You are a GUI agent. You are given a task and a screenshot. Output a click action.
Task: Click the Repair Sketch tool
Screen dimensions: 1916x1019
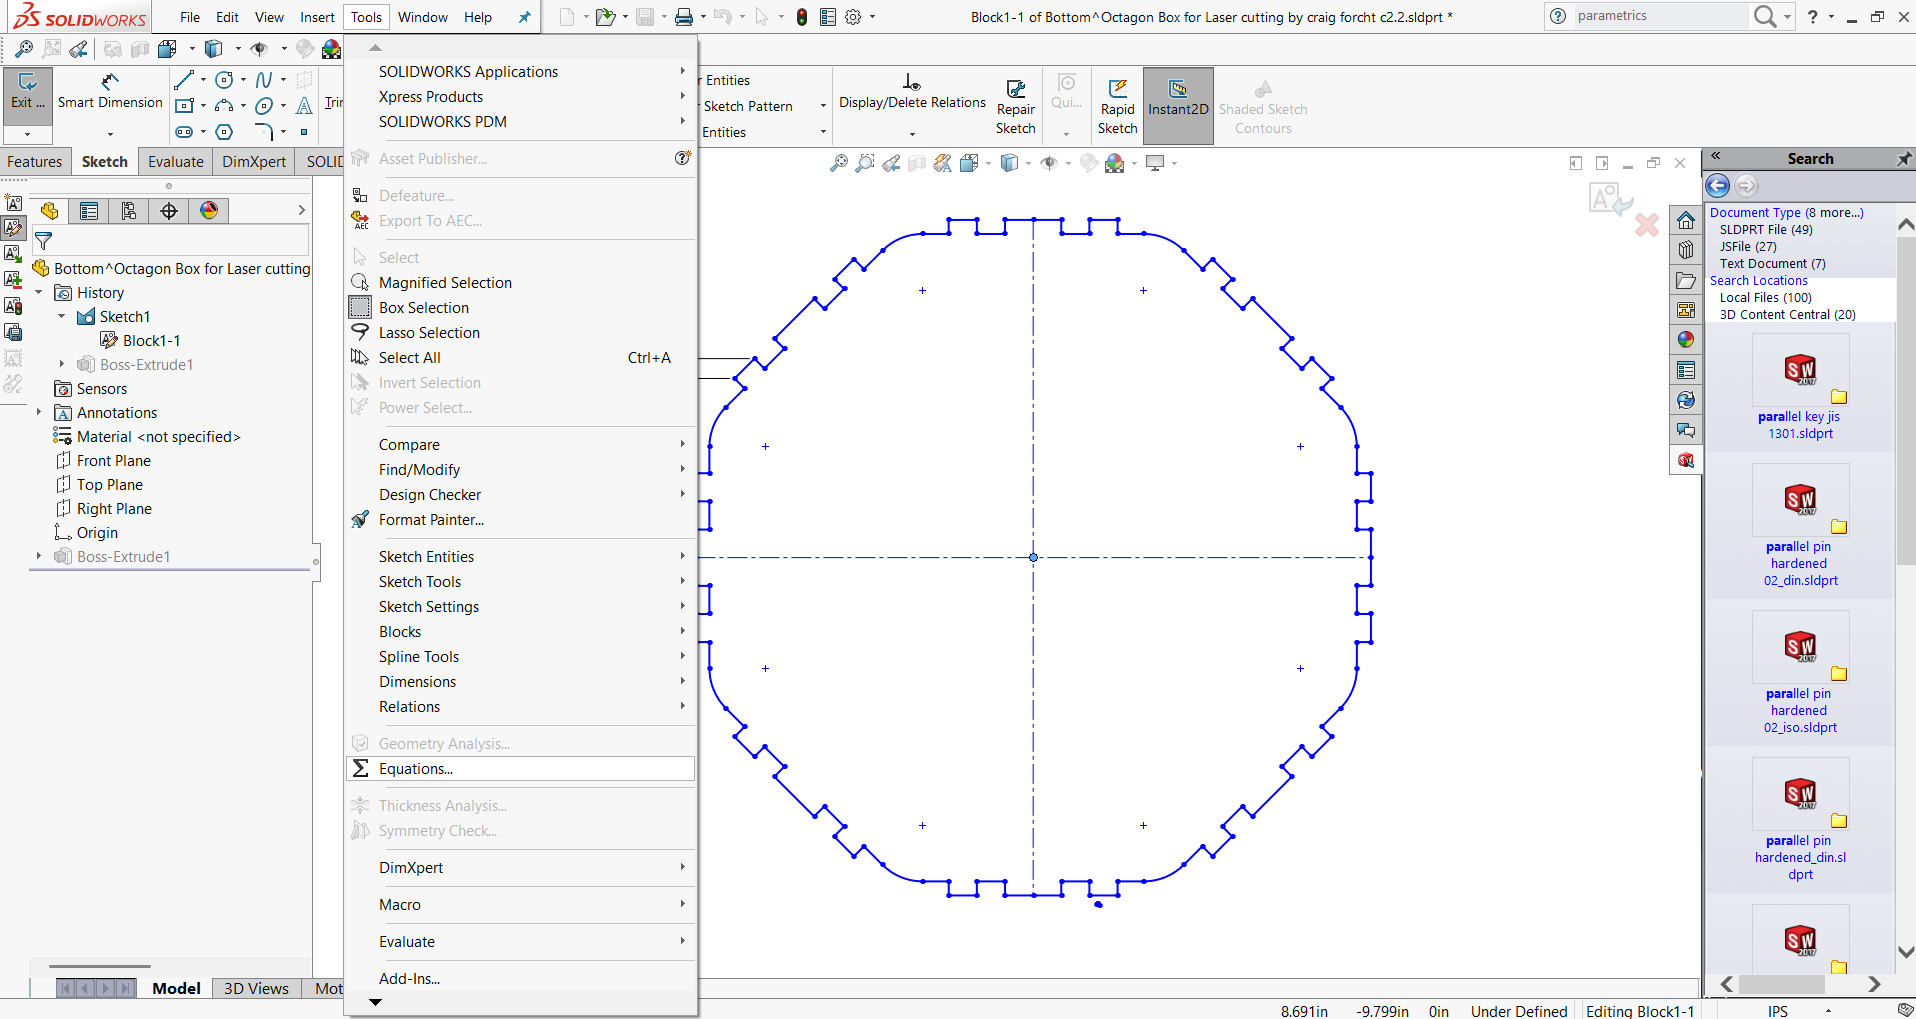(1016, 106)
